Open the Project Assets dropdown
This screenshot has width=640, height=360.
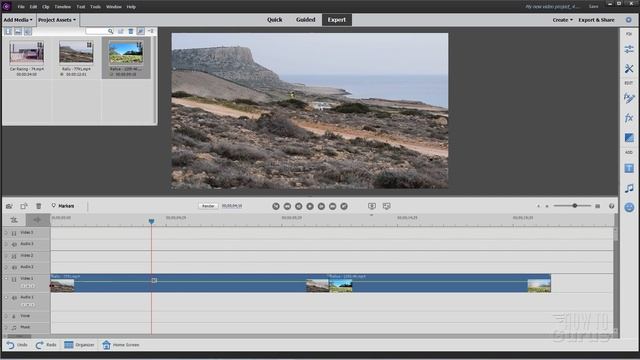point(57,20)
